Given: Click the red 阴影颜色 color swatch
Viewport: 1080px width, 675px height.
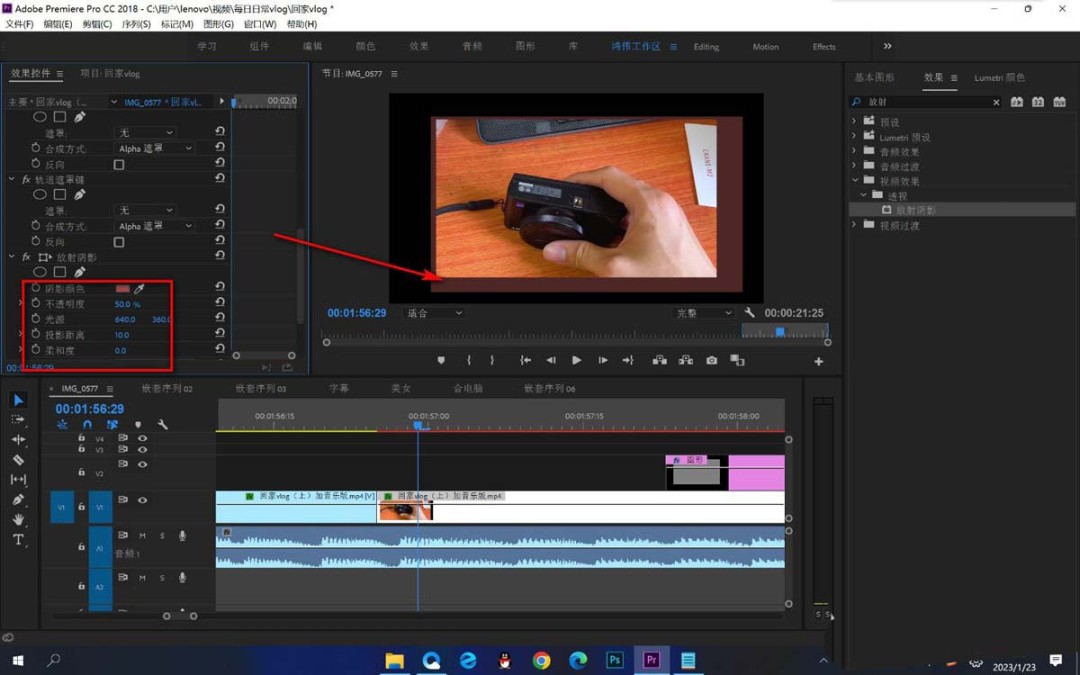Looking at the screenshot, I should [x=123, y=289].
